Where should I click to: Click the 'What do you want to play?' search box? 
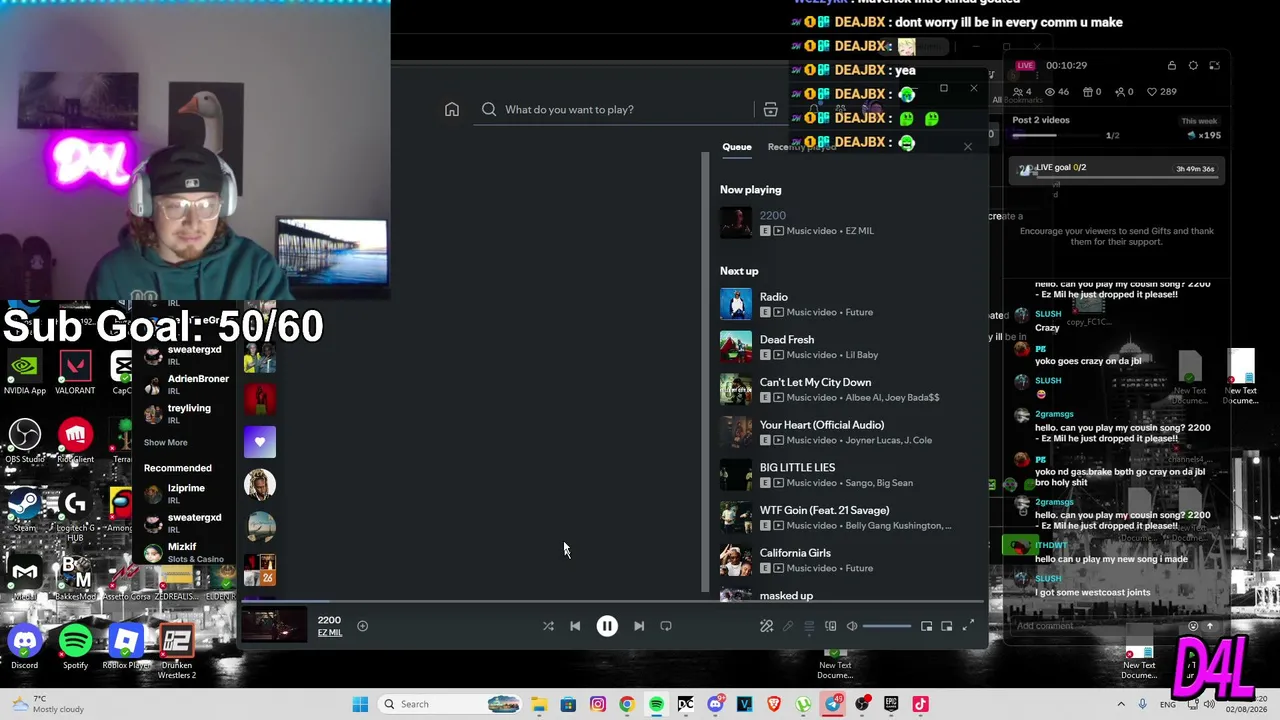click(615, 110)
